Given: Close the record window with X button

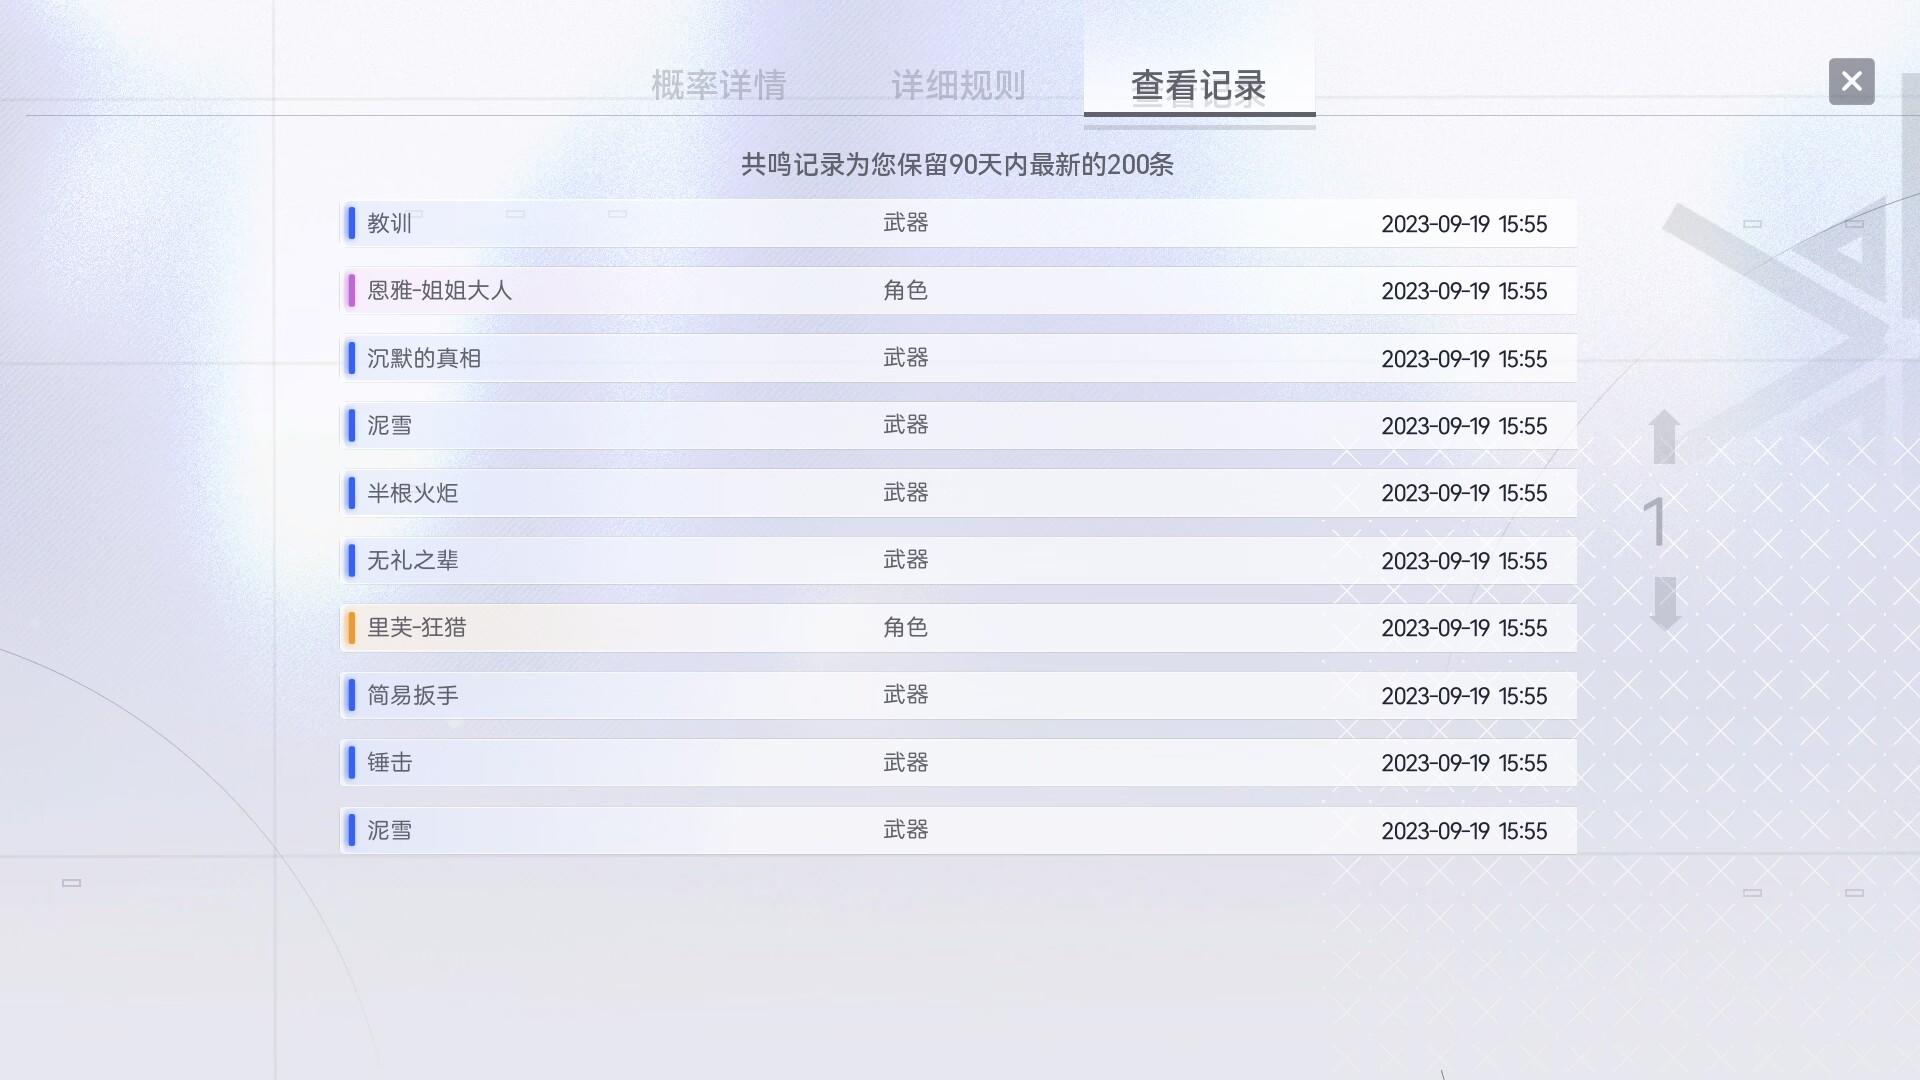Looking at the screenshot, I should 1851,81.
